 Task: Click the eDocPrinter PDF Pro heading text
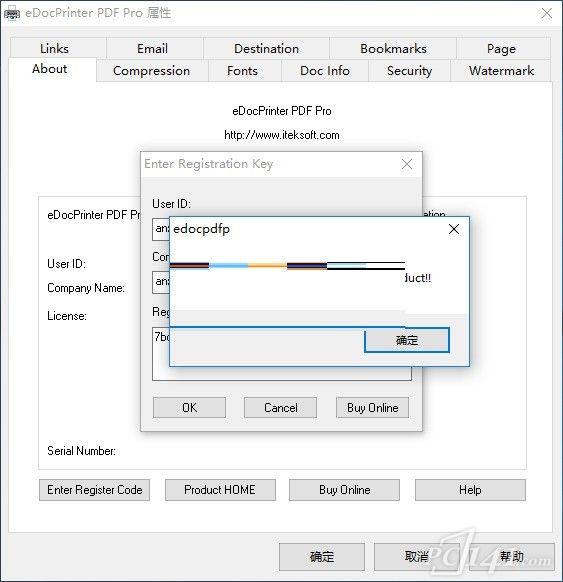pos(282,111)
